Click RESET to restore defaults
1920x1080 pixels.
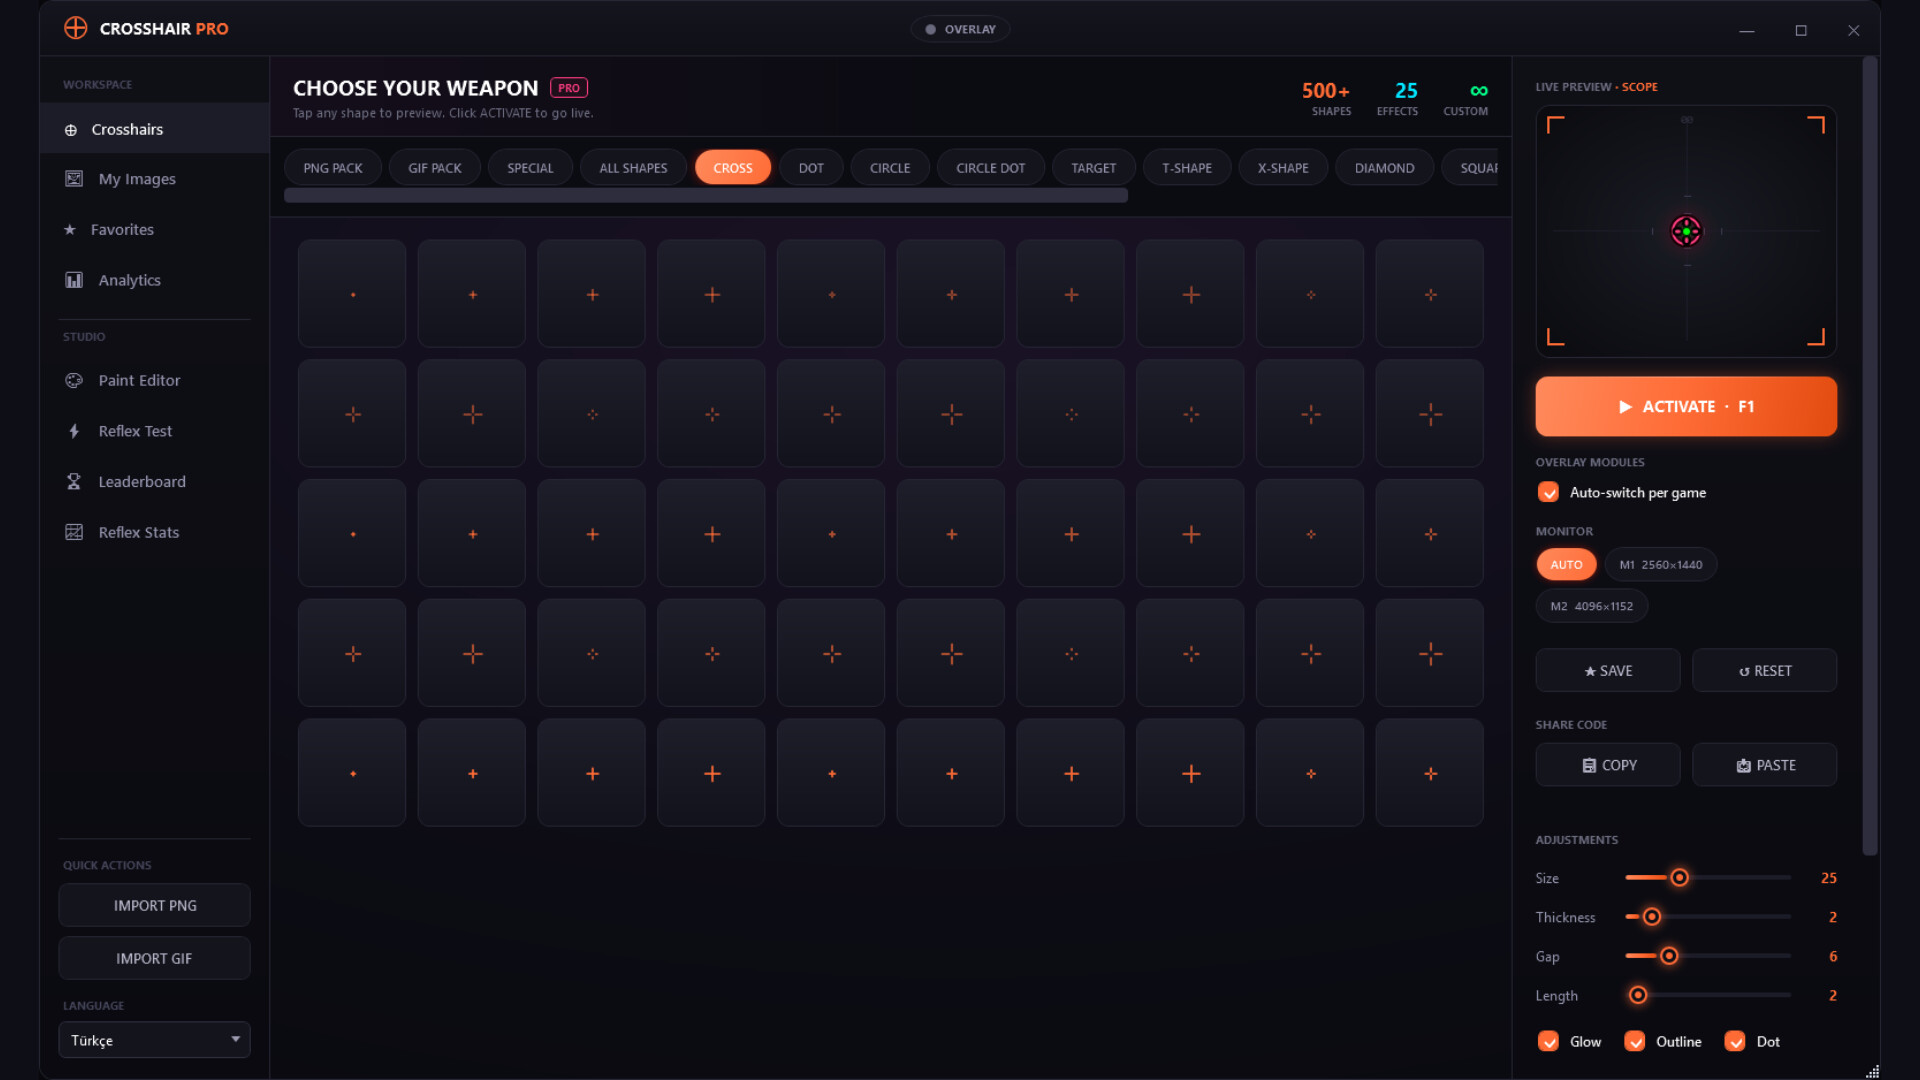click(1765, 671)
